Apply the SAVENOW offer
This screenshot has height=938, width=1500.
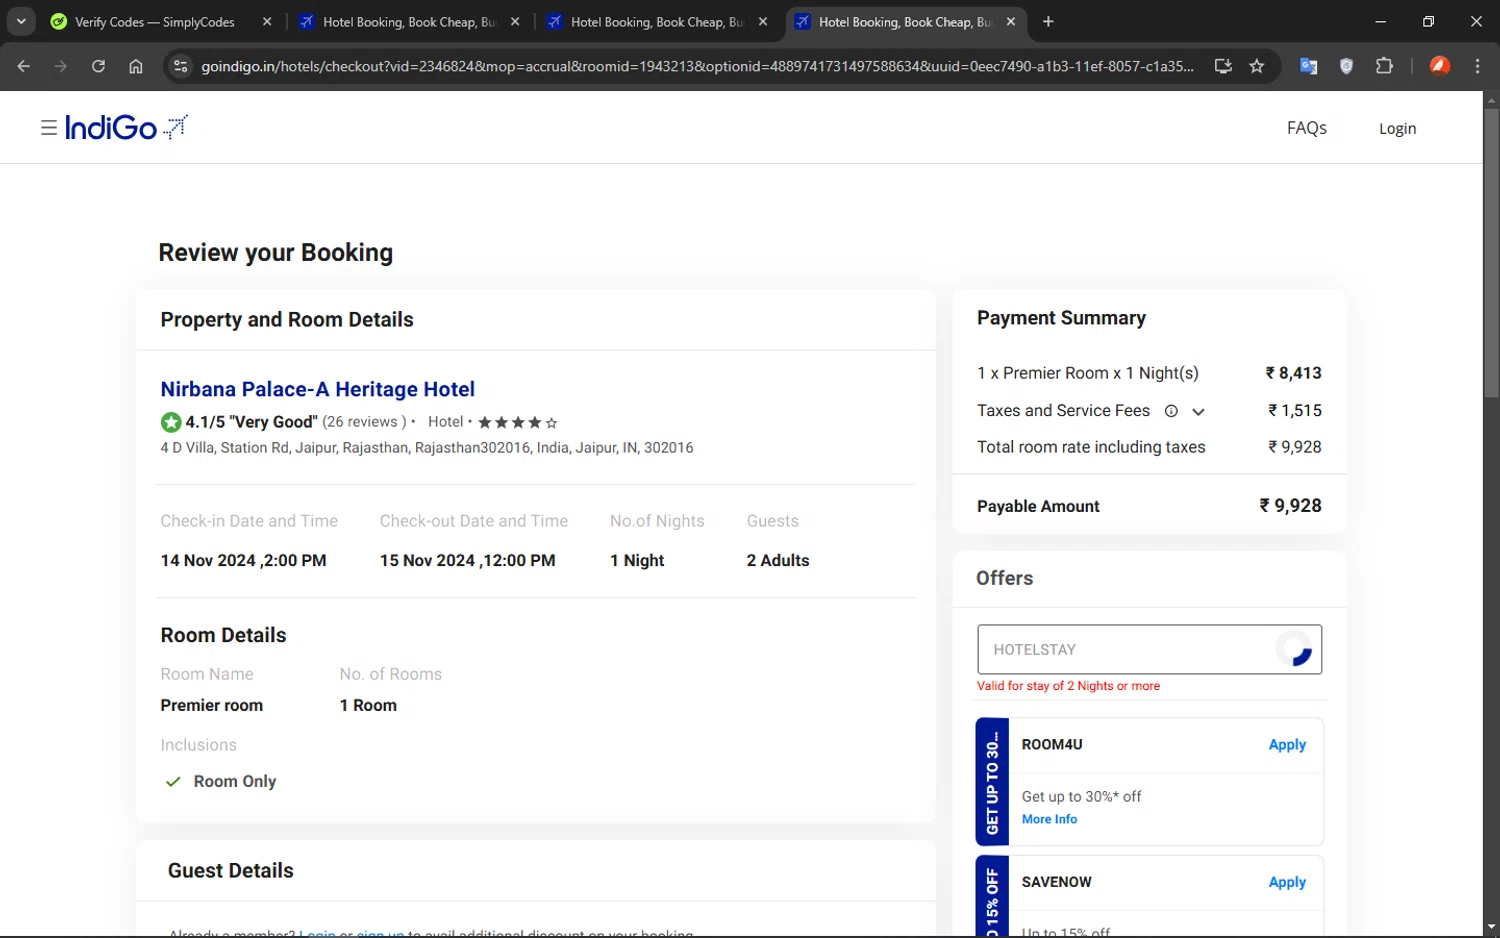(1287, 882)
